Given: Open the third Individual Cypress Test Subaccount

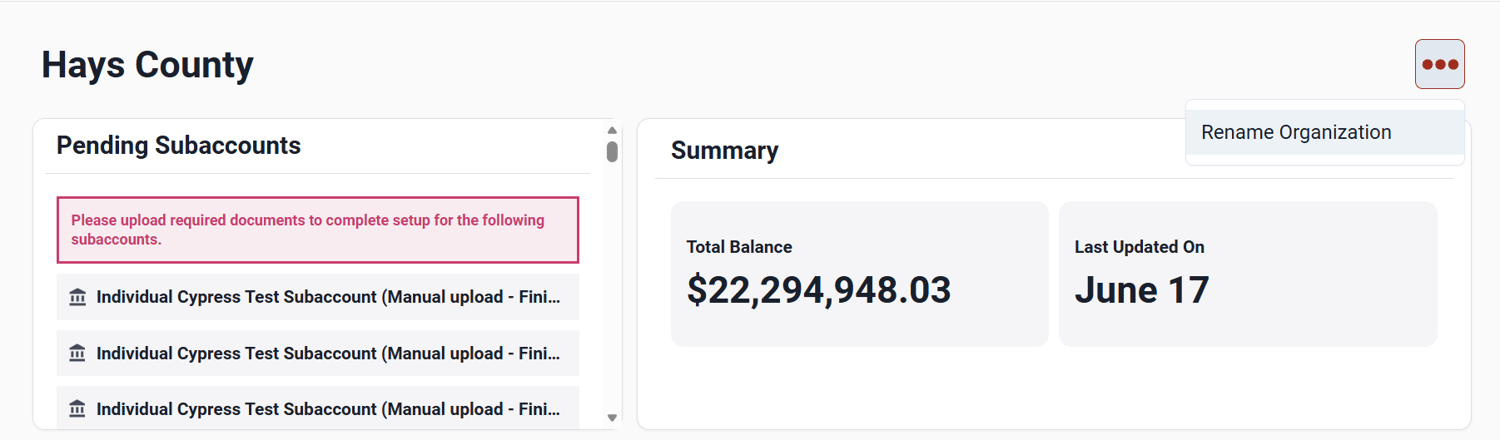Looking at the screenshot, I should point(327,409).
